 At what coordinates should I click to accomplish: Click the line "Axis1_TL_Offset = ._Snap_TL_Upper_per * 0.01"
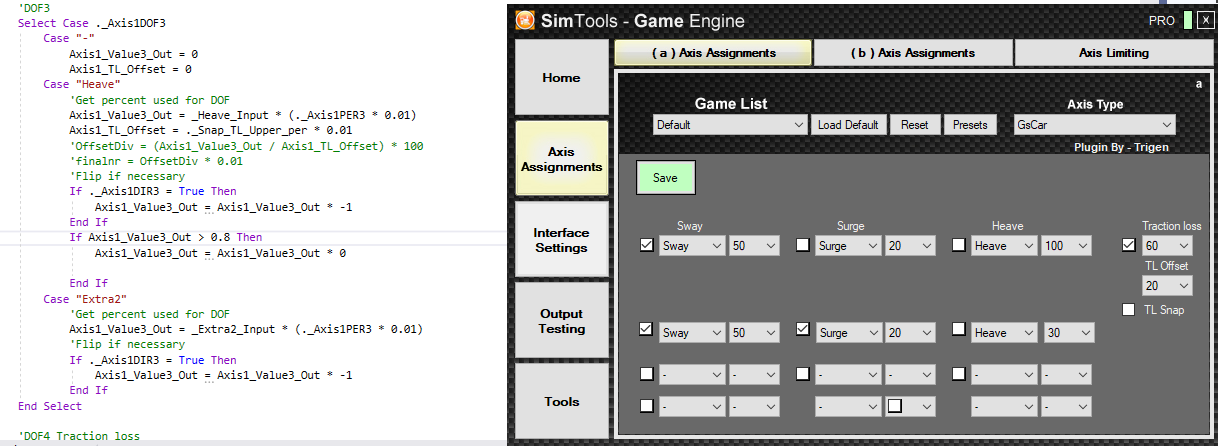pos(211,130)
